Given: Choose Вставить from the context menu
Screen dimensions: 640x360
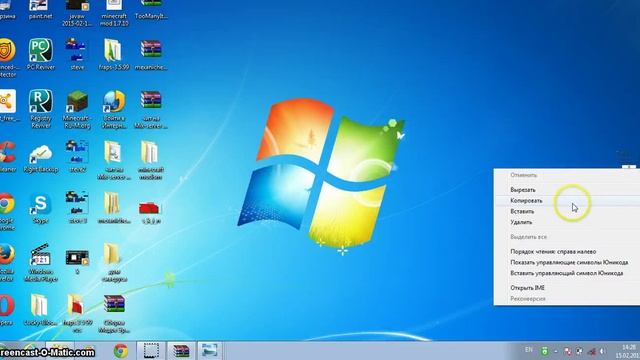Looking at the screenshot, I should (x=567, y=211).
